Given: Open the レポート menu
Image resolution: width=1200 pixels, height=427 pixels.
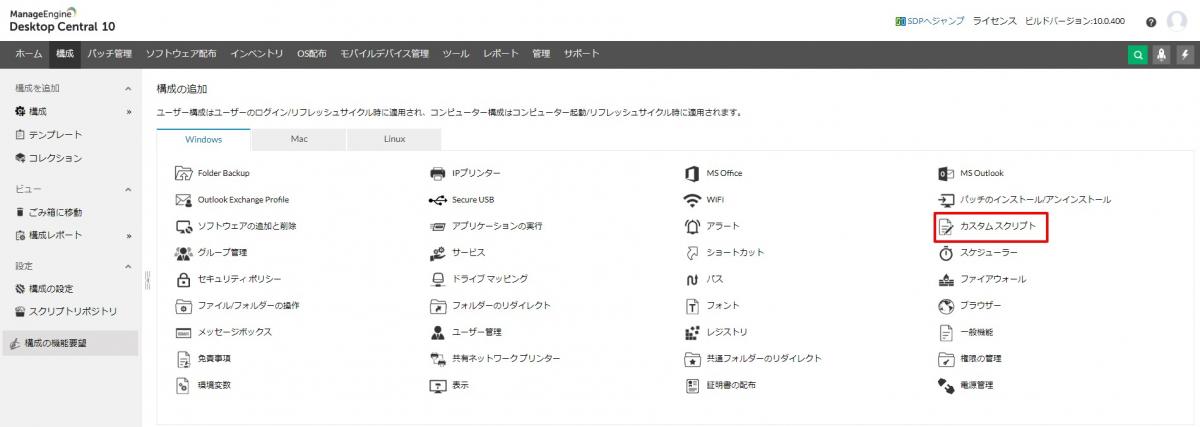Looking at the screenshot, I should click(x=501, y=54).
